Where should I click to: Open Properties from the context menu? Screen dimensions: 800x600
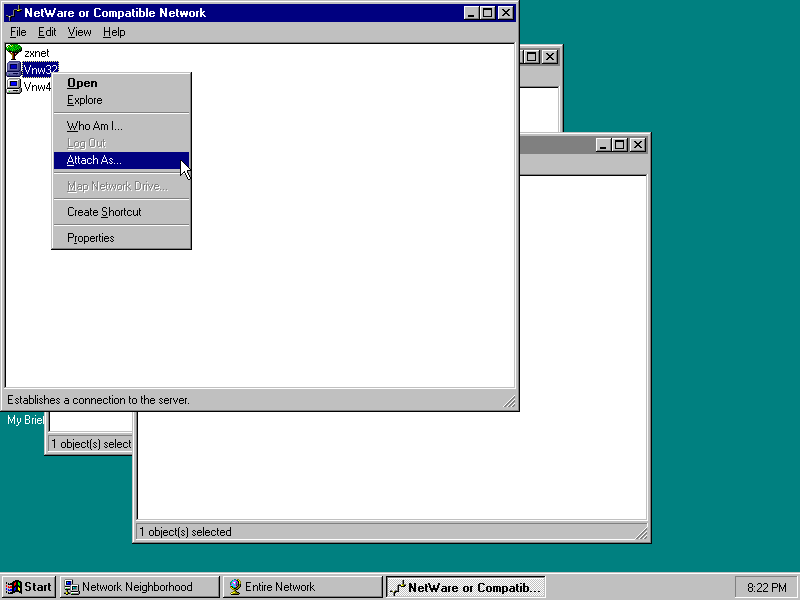pos(121,238)
